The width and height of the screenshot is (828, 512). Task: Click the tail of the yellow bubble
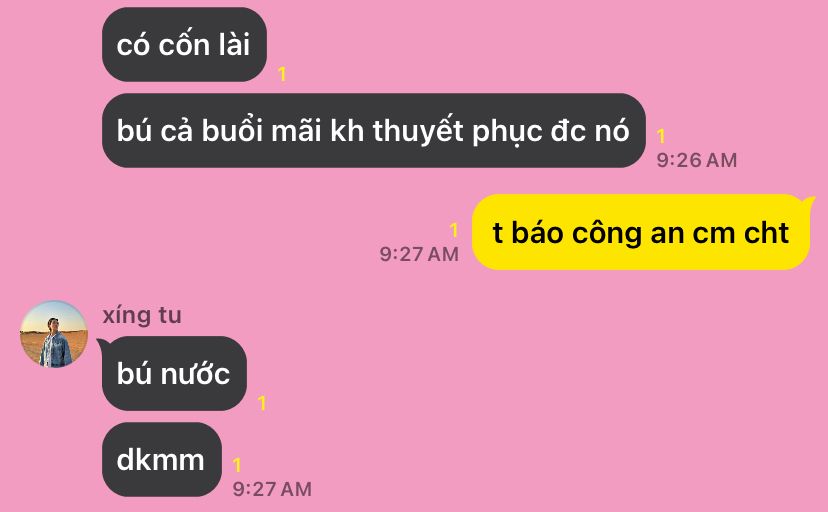click(808, 201)
